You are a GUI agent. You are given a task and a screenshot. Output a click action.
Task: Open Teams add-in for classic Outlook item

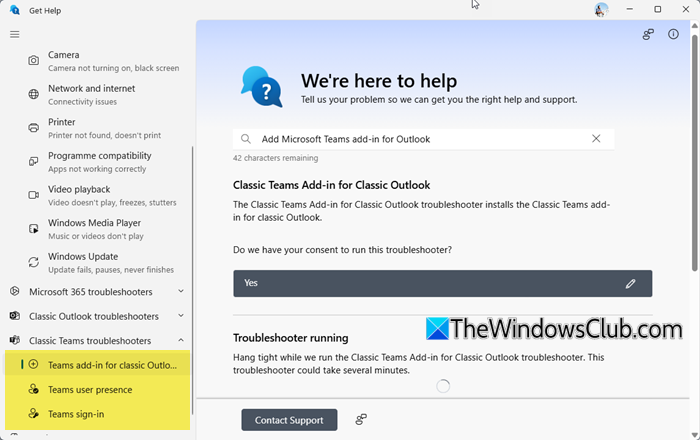click(x=98, y=365)
